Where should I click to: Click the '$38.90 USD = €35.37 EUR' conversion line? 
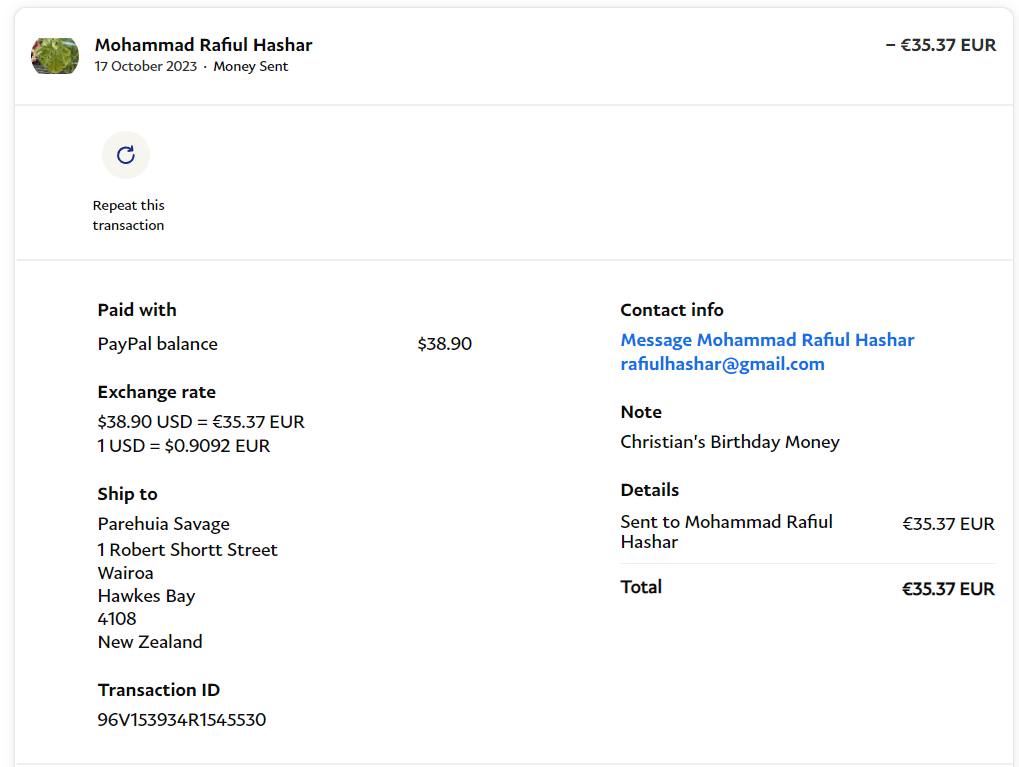pos(201,422)
